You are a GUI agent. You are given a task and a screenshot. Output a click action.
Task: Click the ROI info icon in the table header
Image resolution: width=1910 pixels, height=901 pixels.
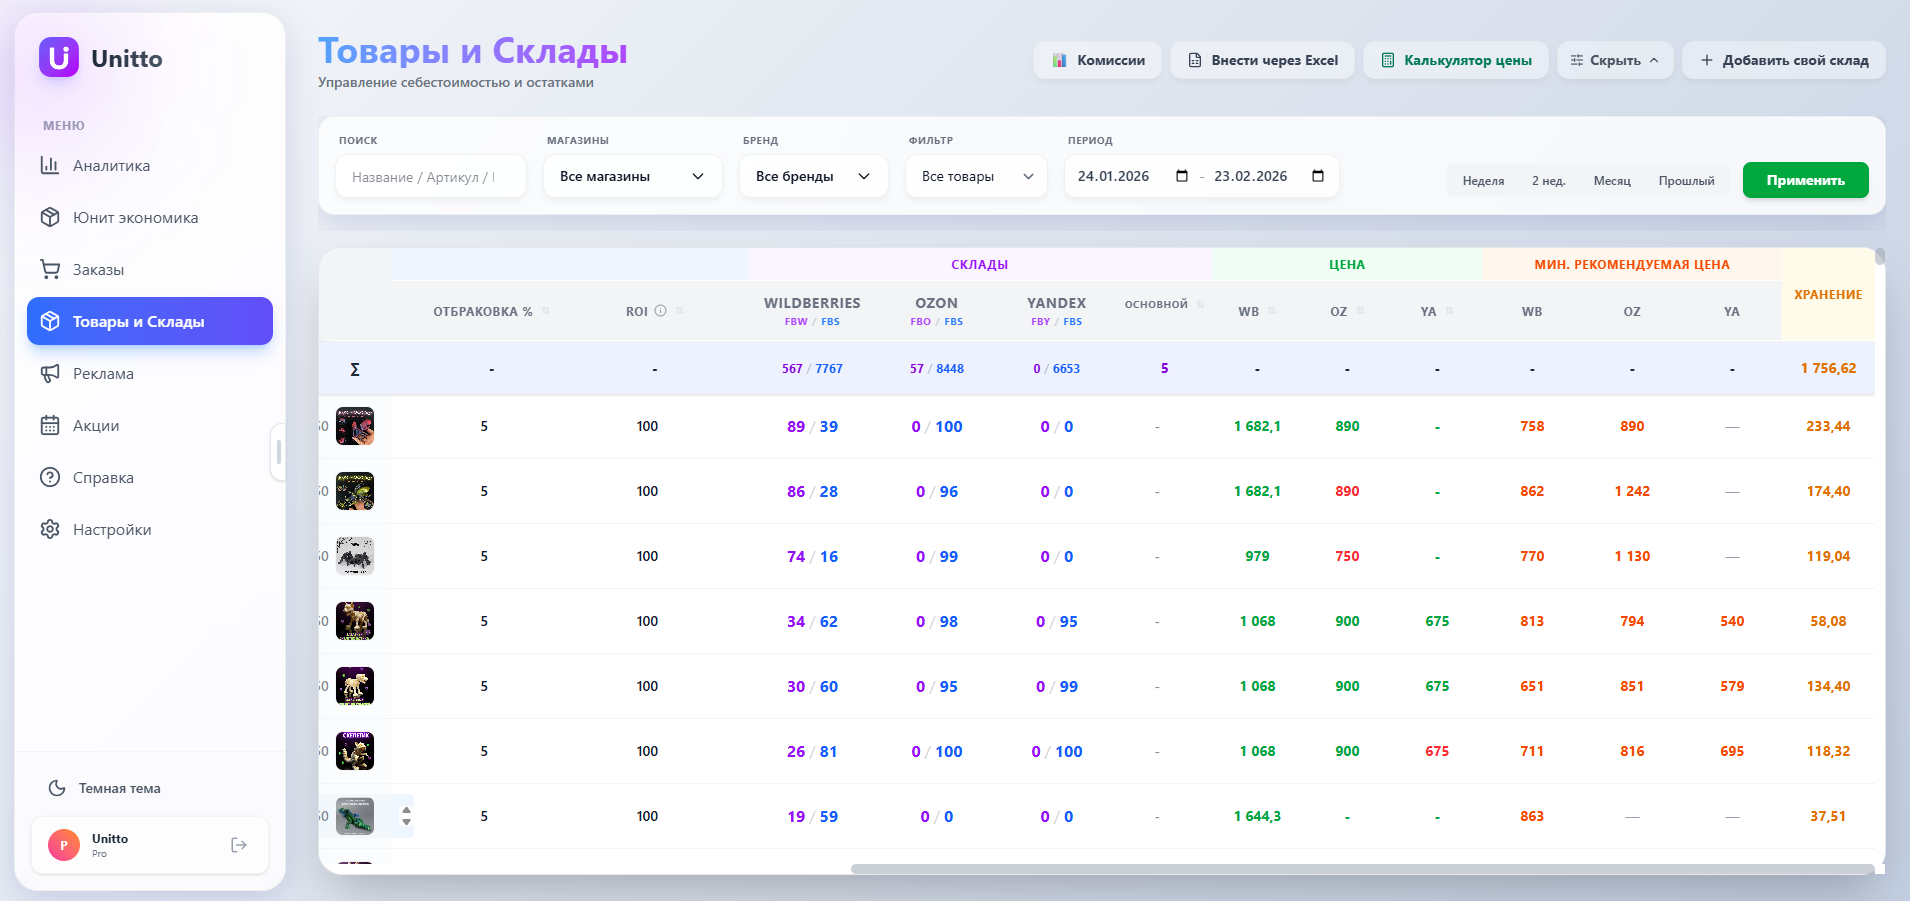click(x=659, y=310)
